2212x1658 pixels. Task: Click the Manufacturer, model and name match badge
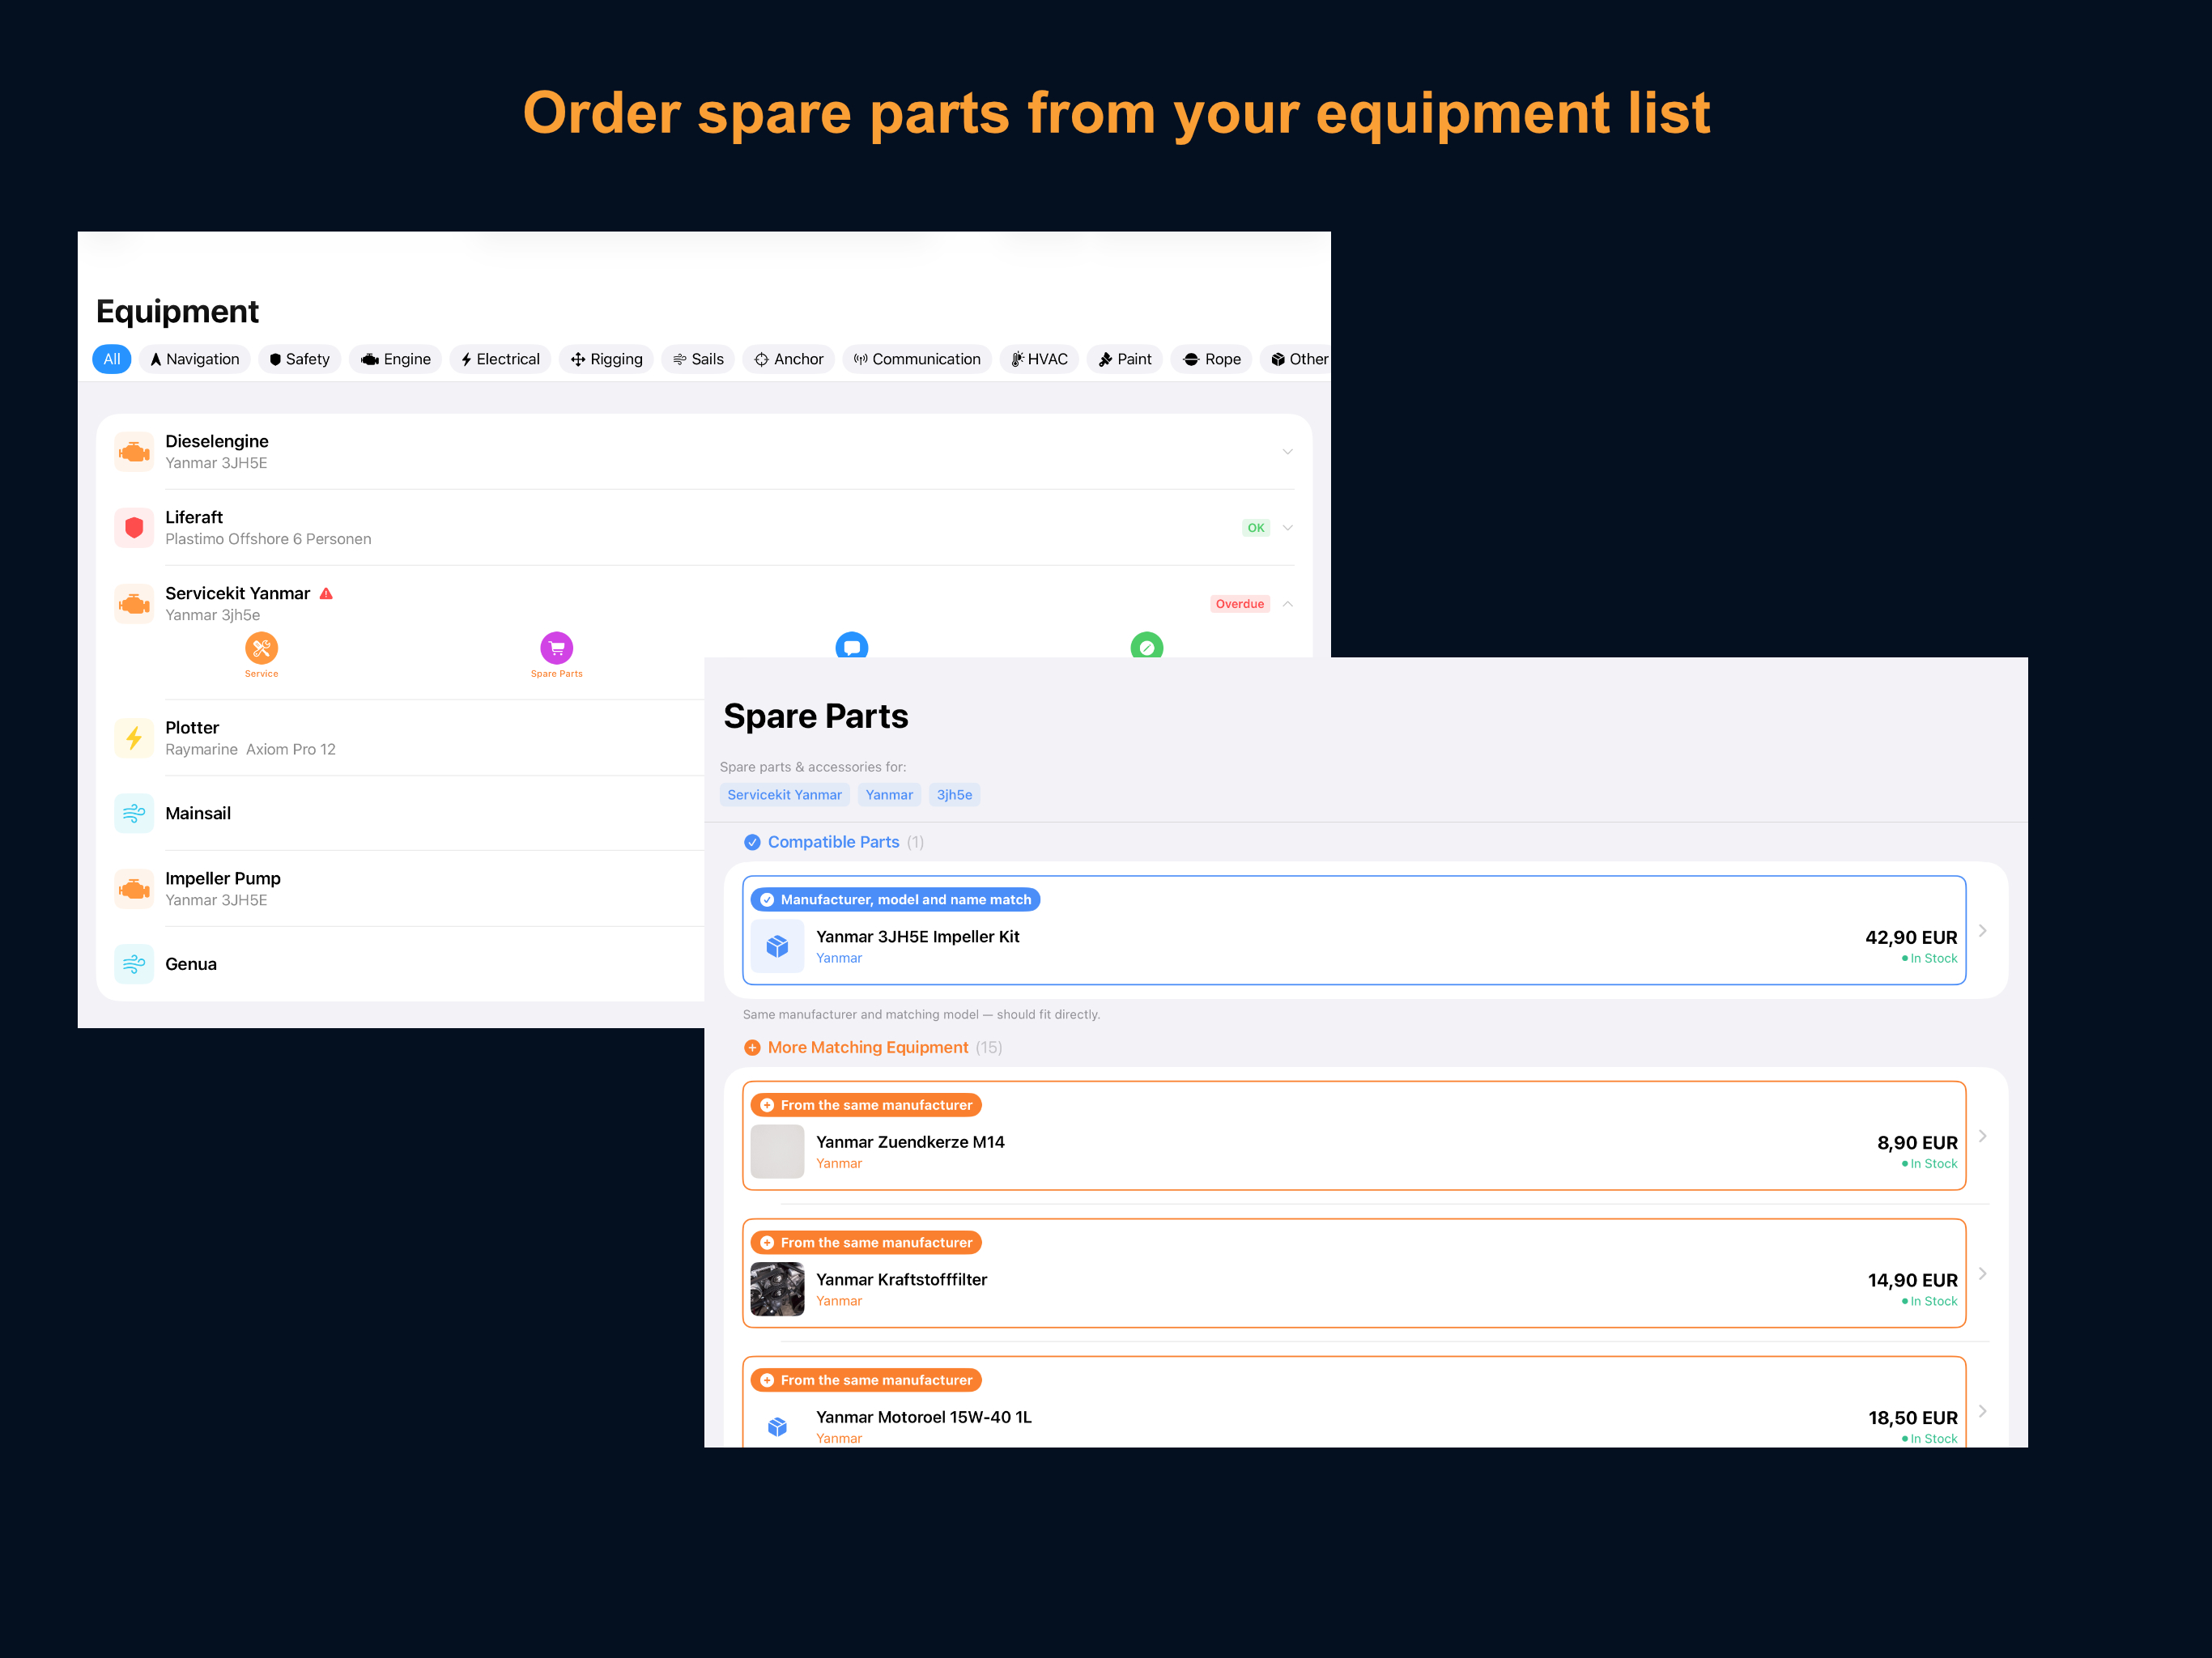(x=896, y=900)
